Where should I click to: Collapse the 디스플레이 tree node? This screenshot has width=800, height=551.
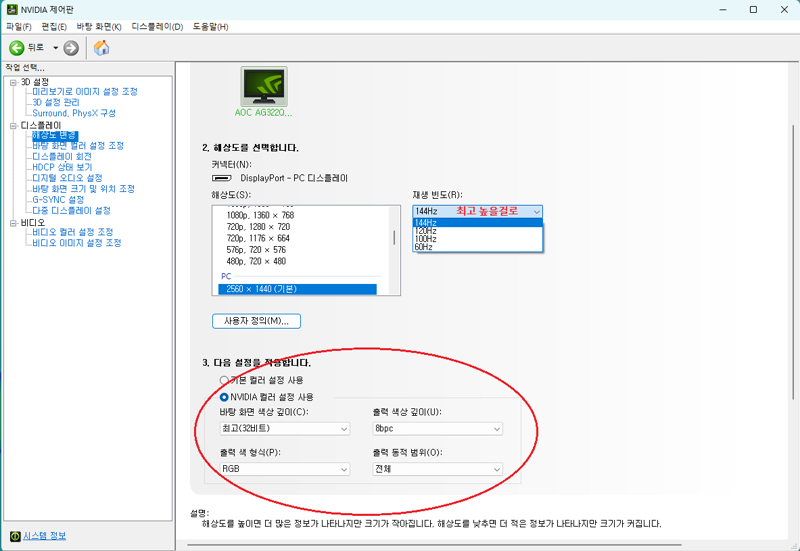pyautogui.click(x=14, y=126)
